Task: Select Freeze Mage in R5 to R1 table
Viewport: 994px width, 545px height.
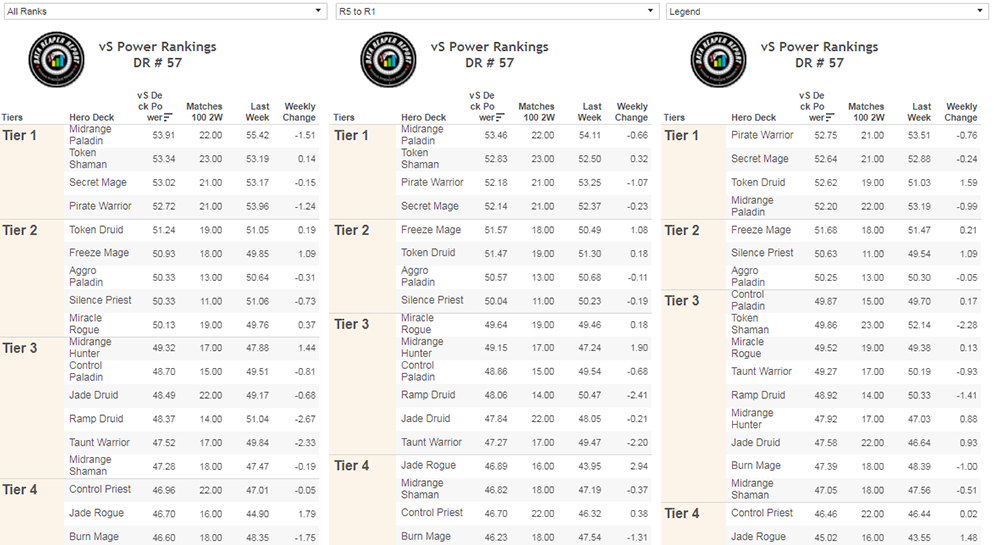Action: (431, 230)
